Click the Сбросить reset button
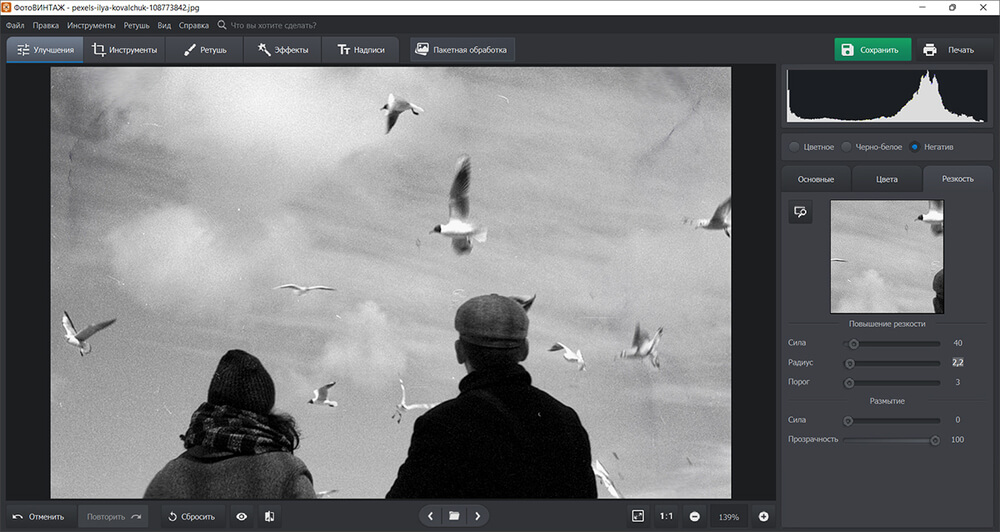The height and width of the screenshot is (532, 1000). coord(191,516)
